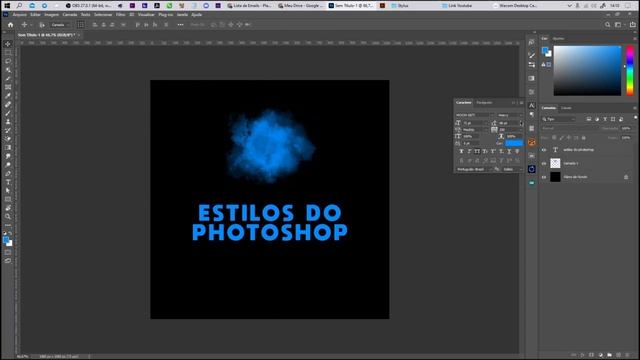Image resolution: width=640 pixels, height=360 pixels.
Task: Select the Path Selection tool
Action: 8,191
